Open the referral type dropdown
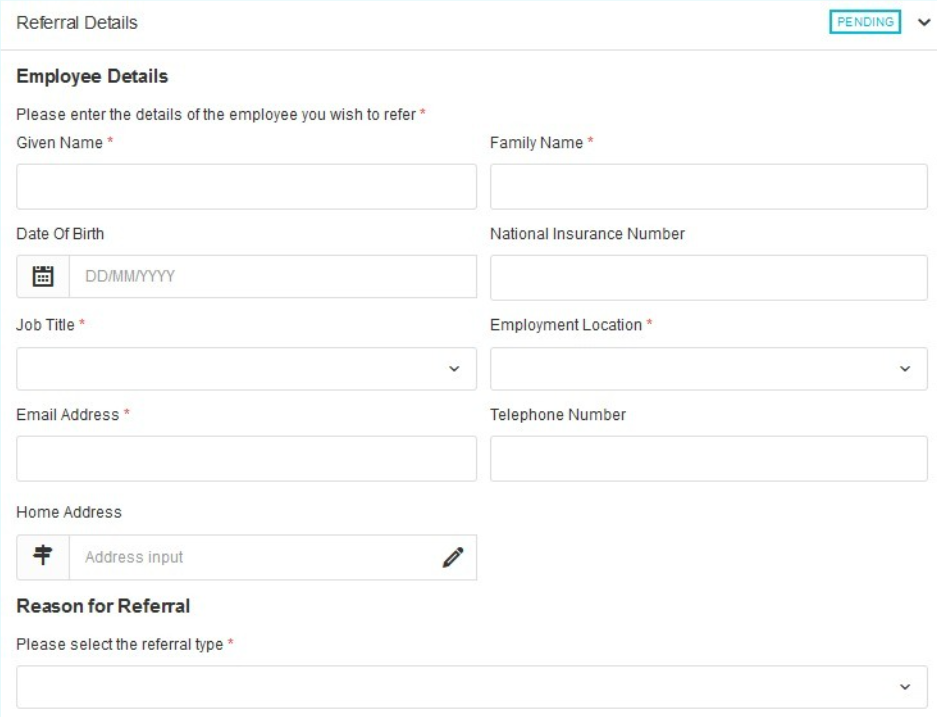Screen dimensions: 937x717 pyautogui.click(x=472, y=687)
